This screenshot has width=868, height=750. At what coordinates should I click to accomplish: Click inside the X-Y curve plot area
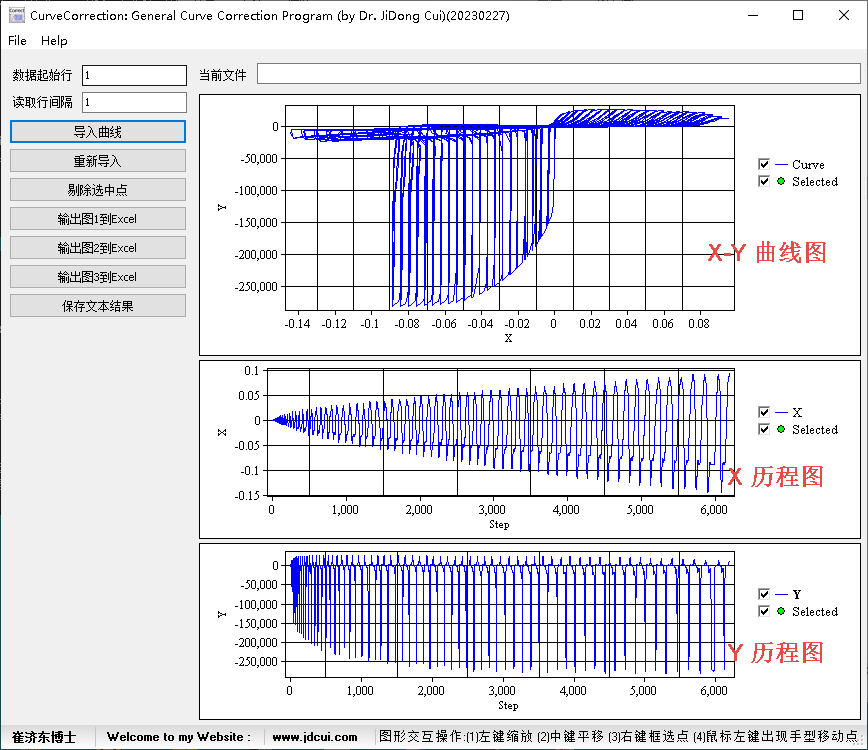[510, 208]
